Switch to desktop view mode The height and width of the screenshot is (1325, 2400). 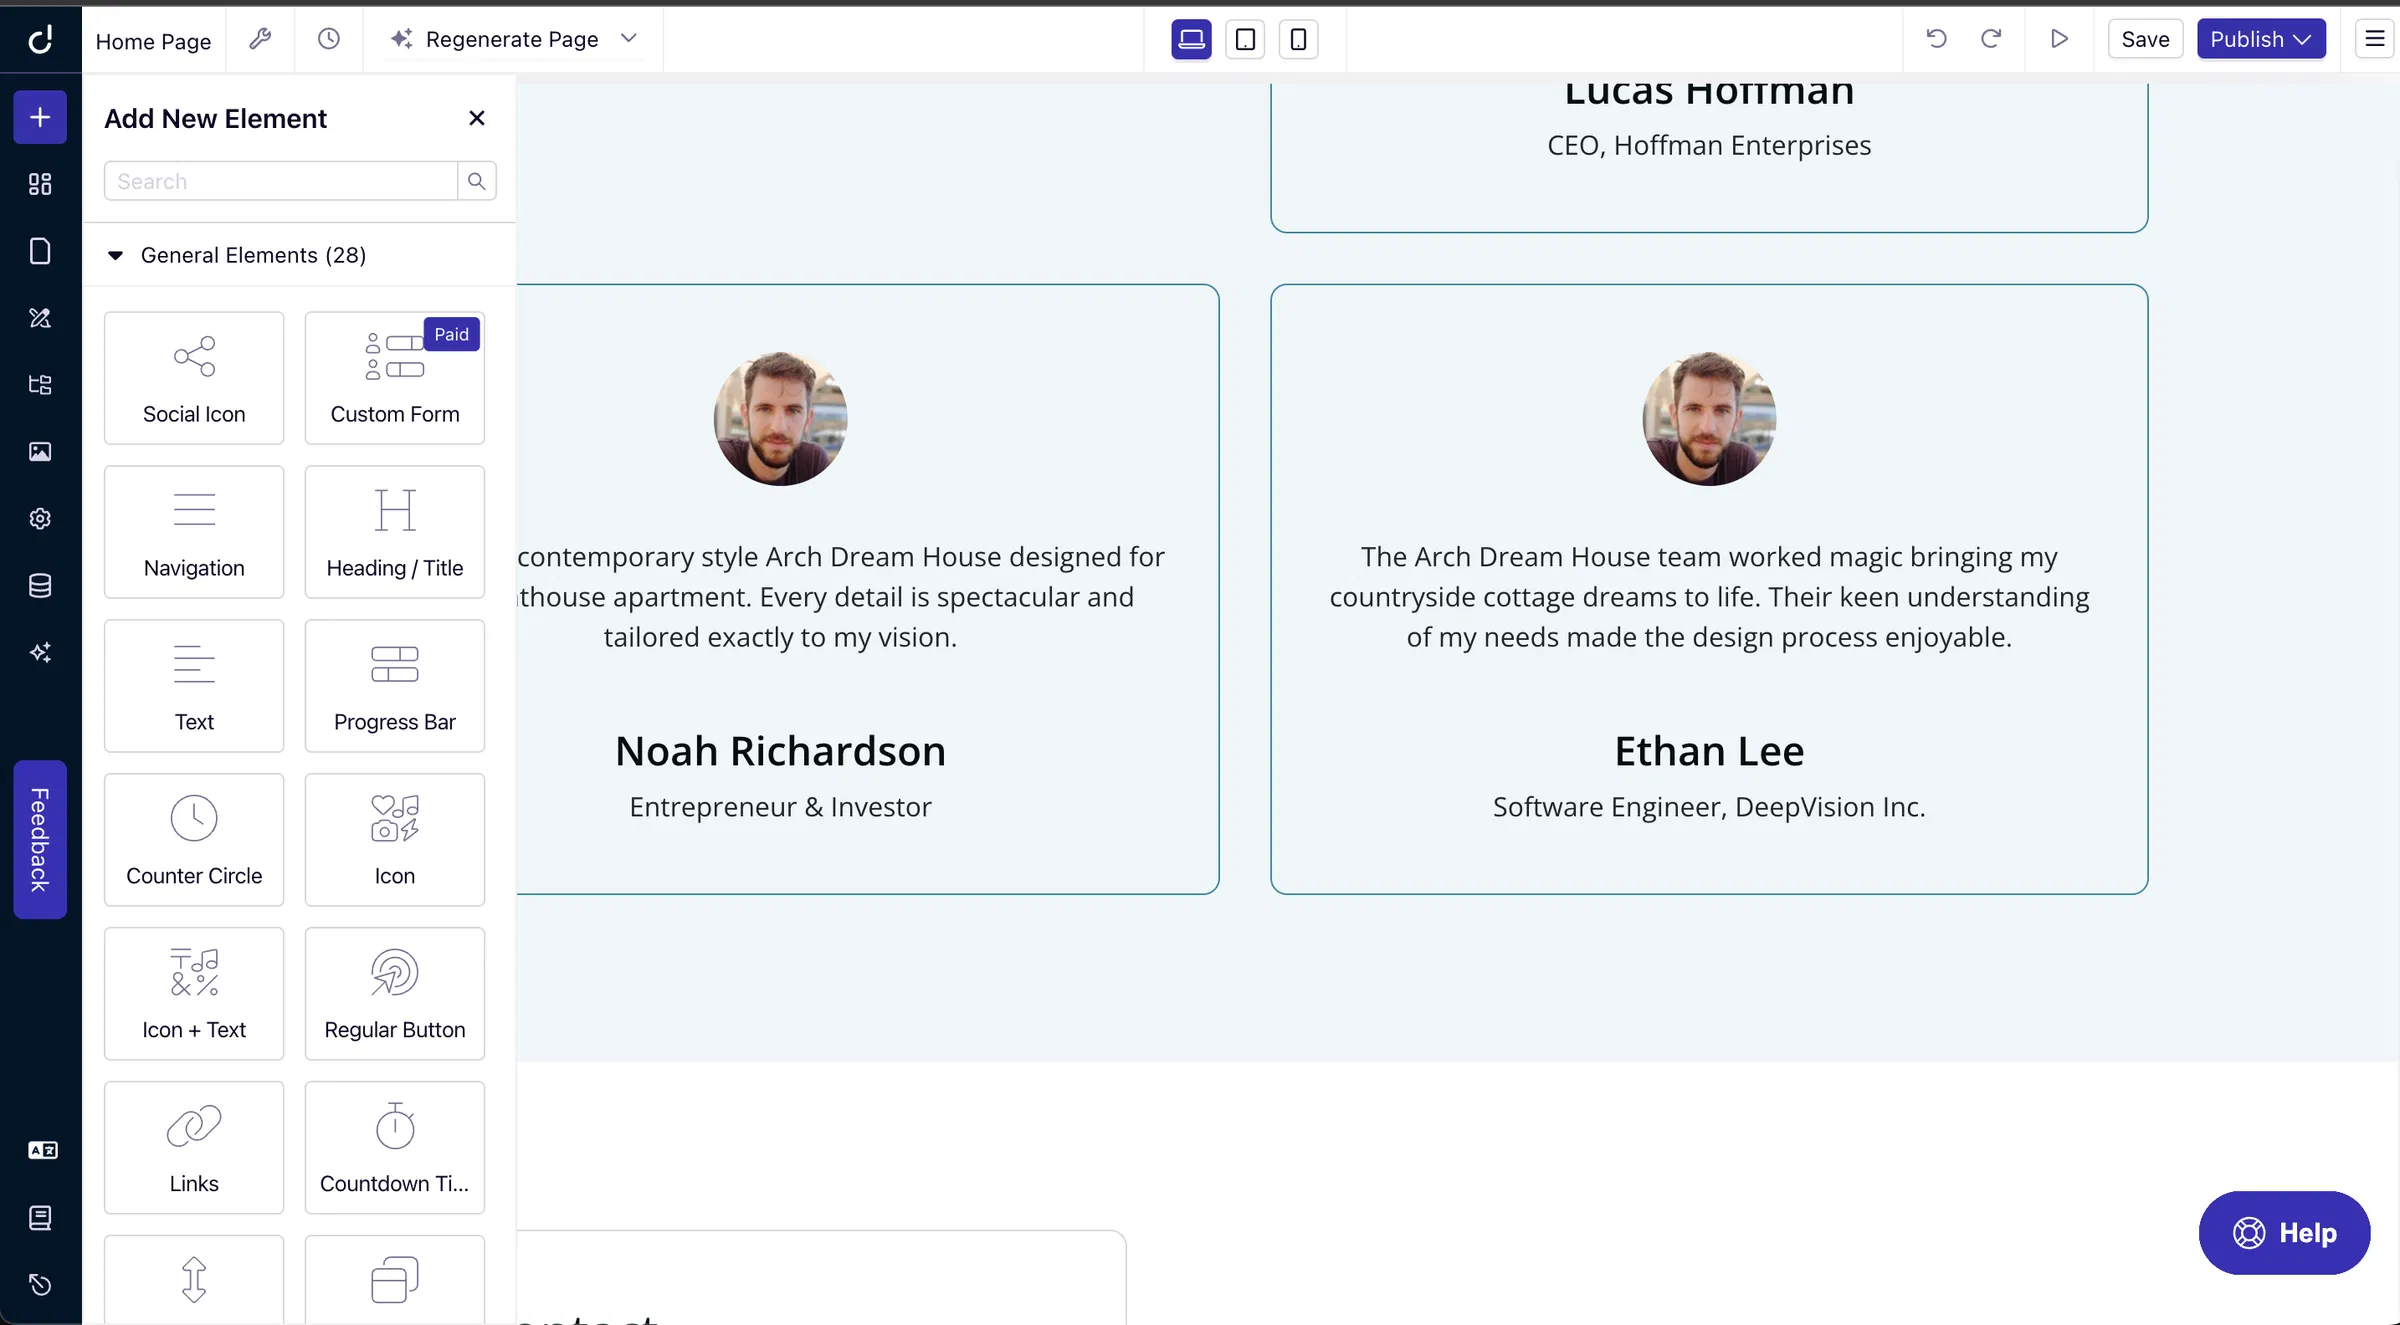(x=1191, y=39)
